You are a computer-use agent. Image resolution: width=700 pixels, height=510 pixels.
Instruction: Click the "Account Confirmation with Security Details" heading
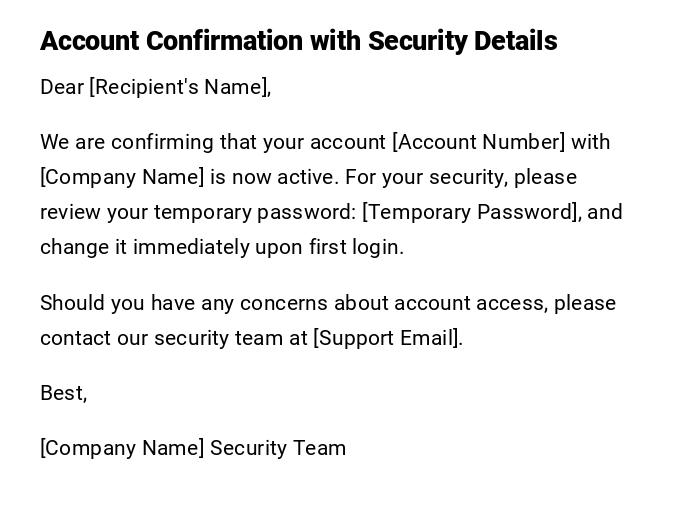[x=298, y=41]
